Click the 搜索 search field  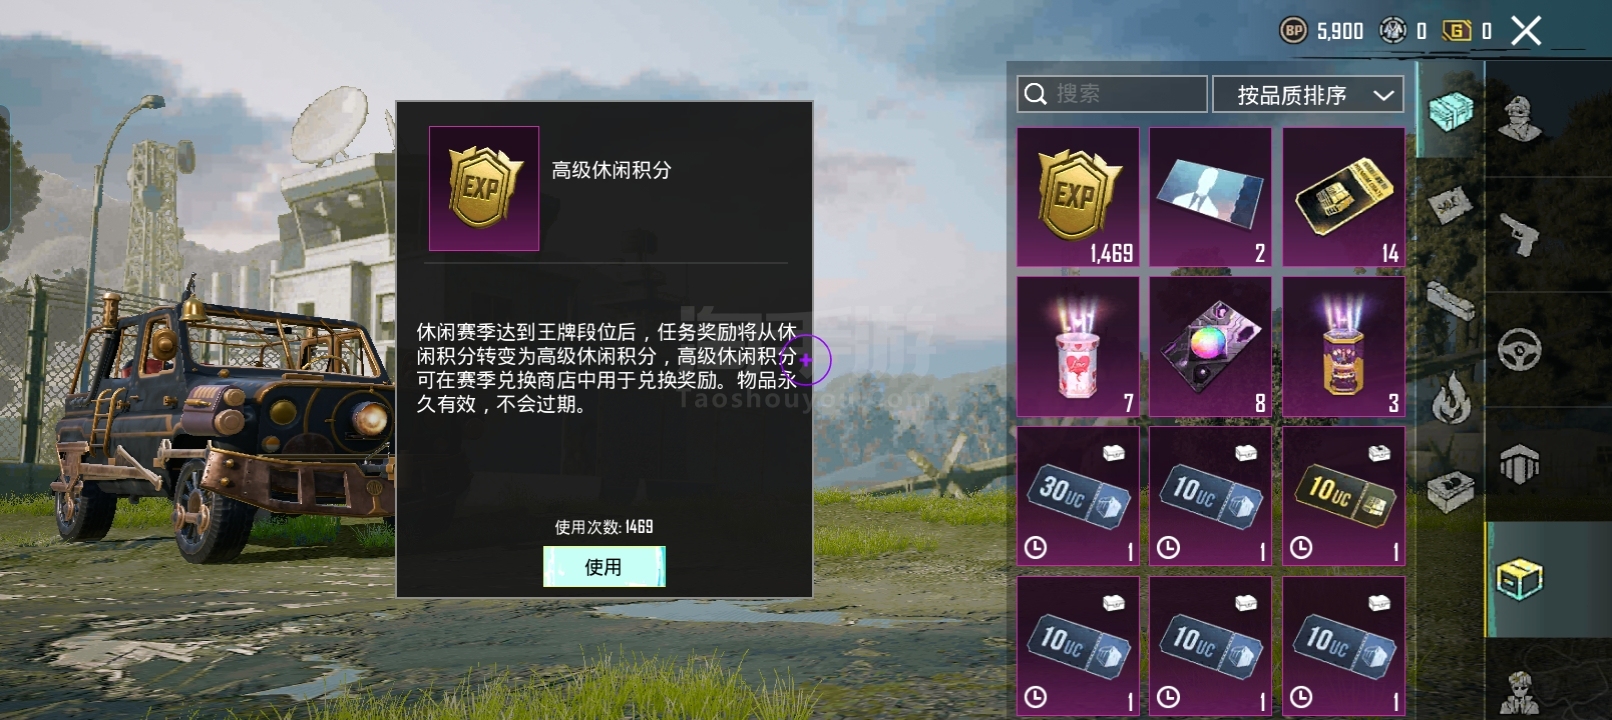[1112, 94]
